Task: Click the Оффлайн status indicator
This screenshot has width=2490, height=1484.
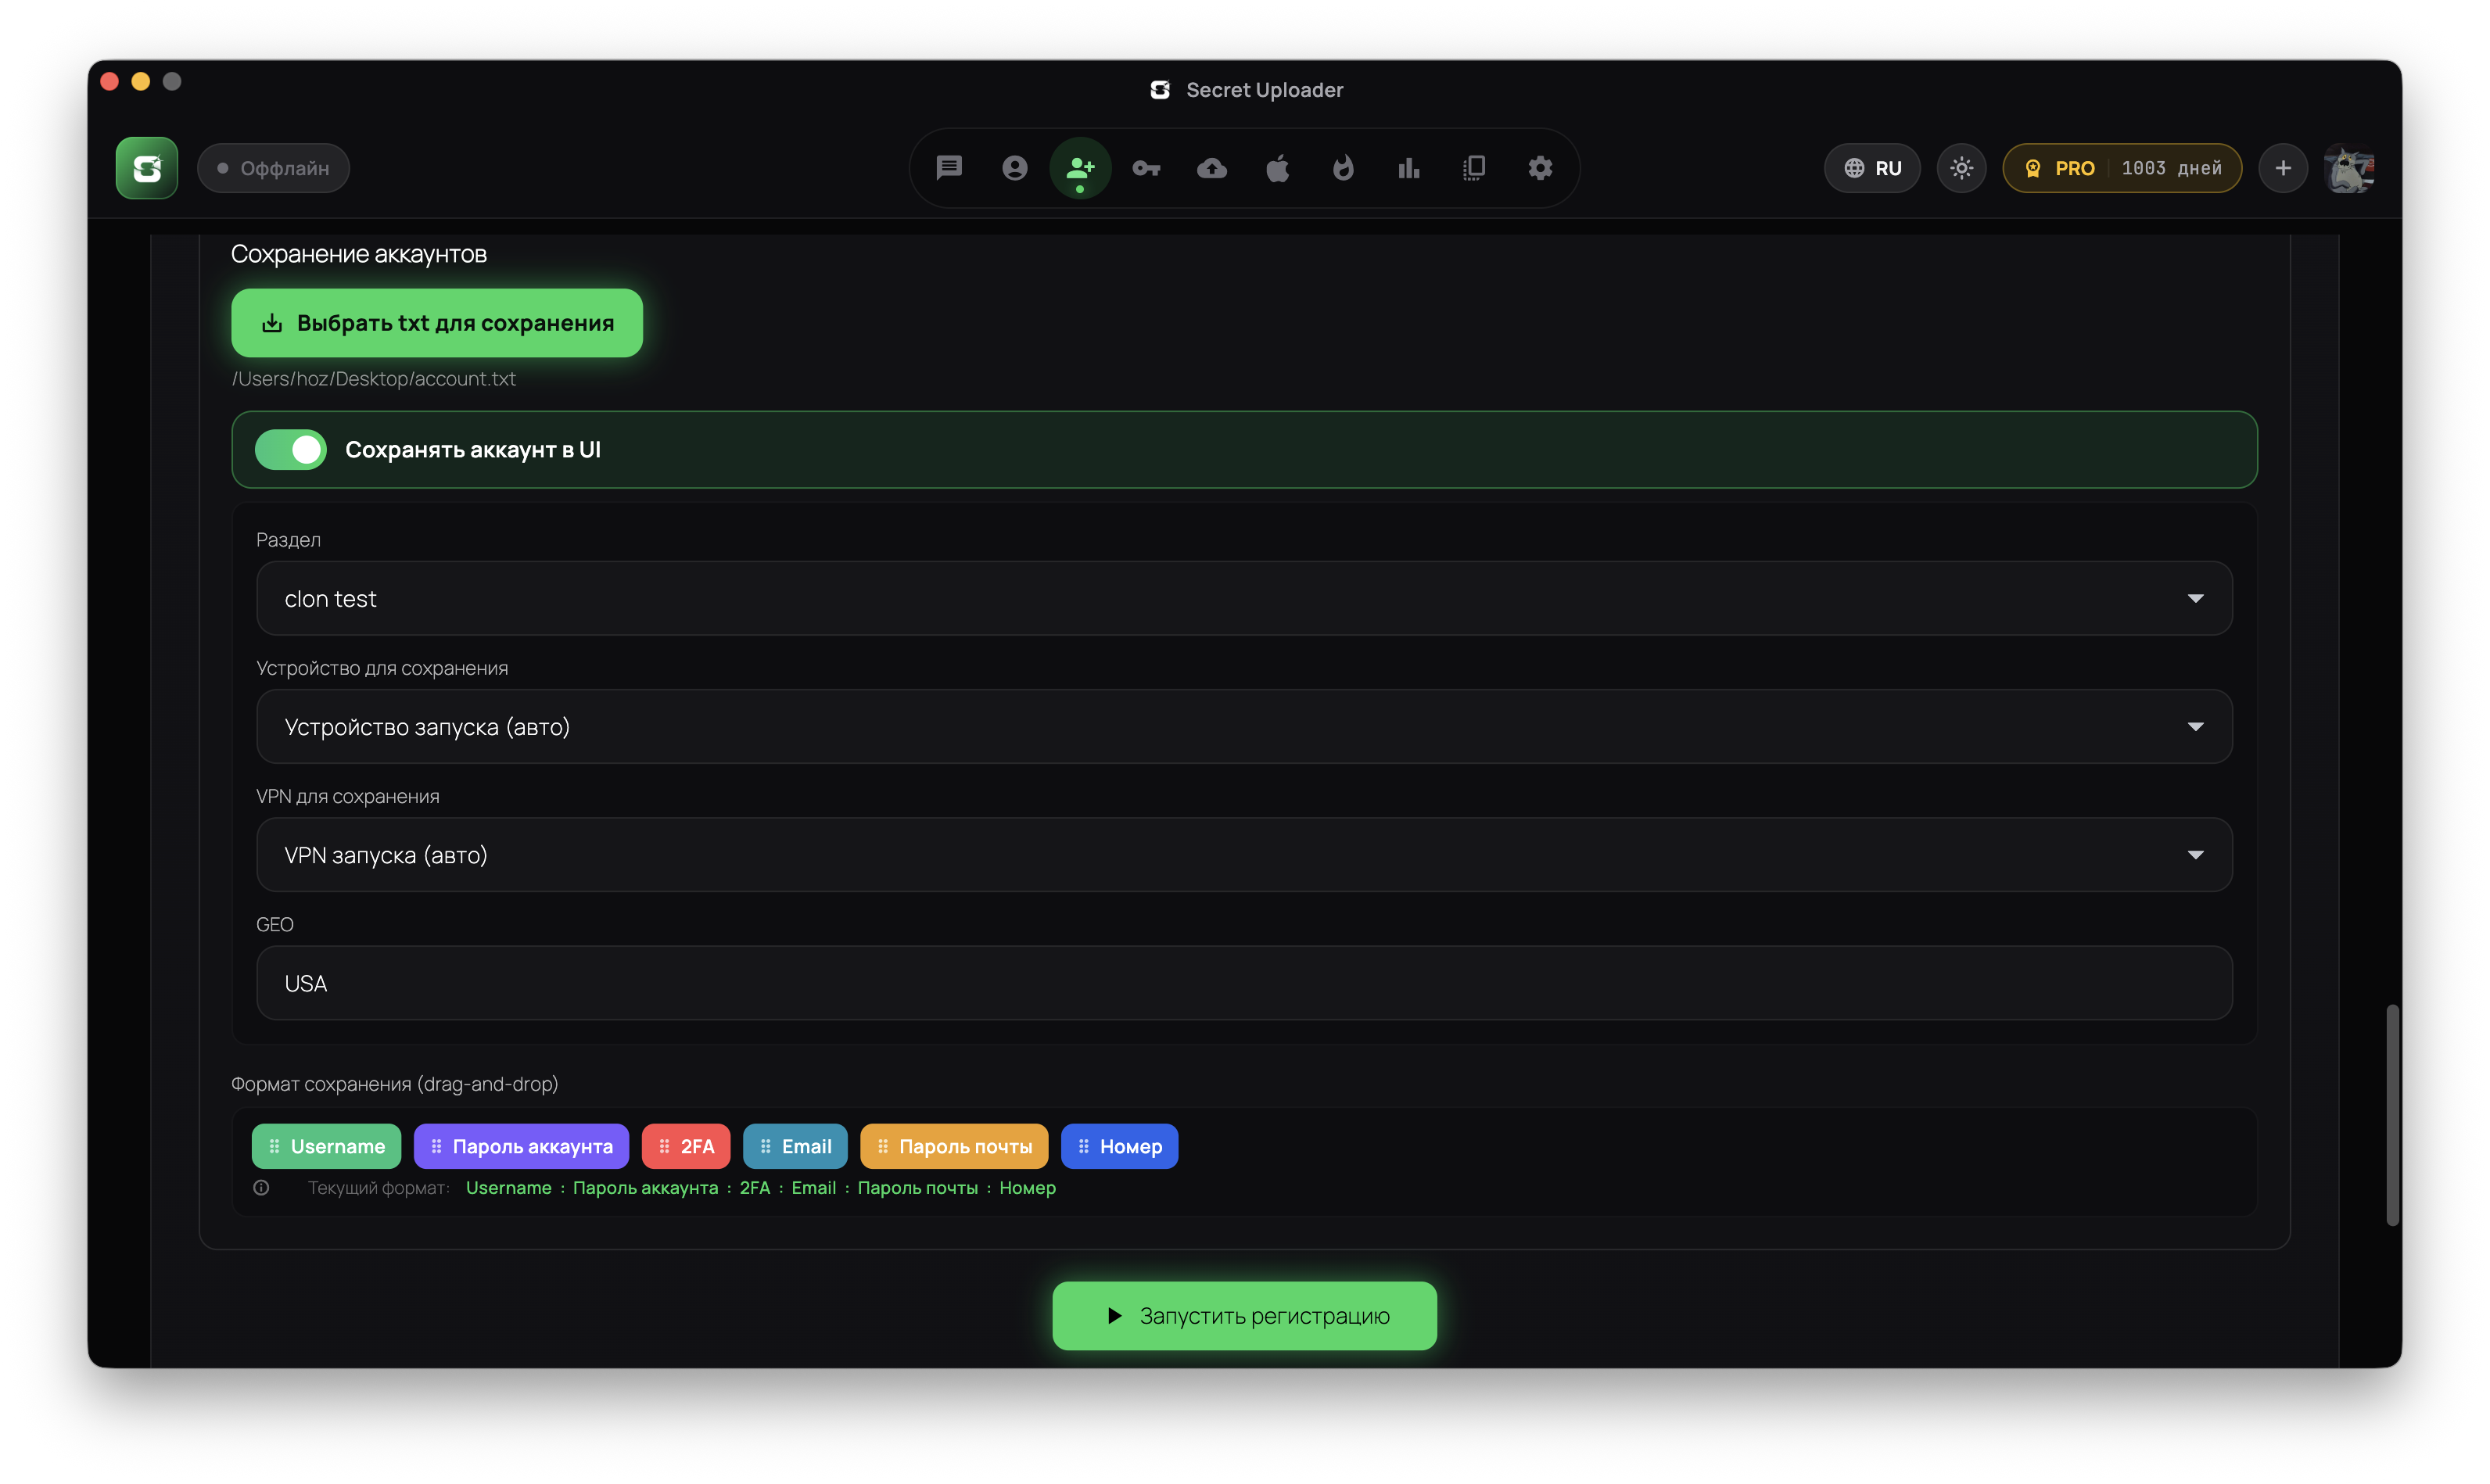Action: tap(273, 168)
